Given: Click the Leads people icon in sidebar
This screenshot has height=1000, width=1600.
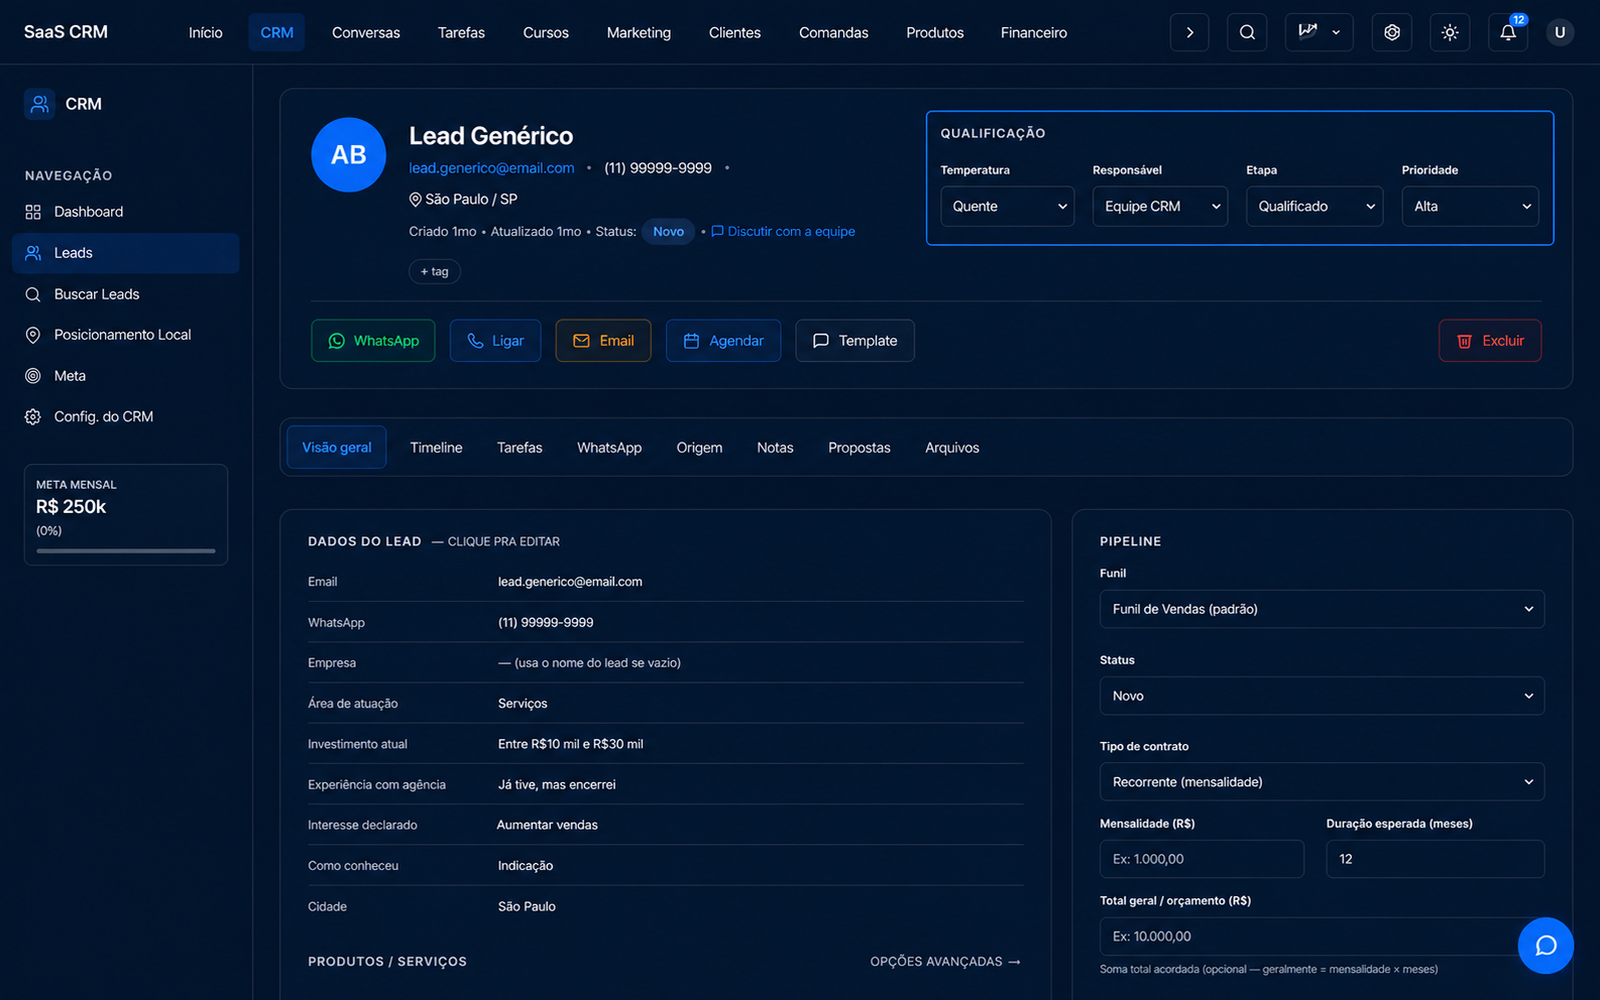Looking at the screenshot, I should pyautogui.click(x=33, y=253).
